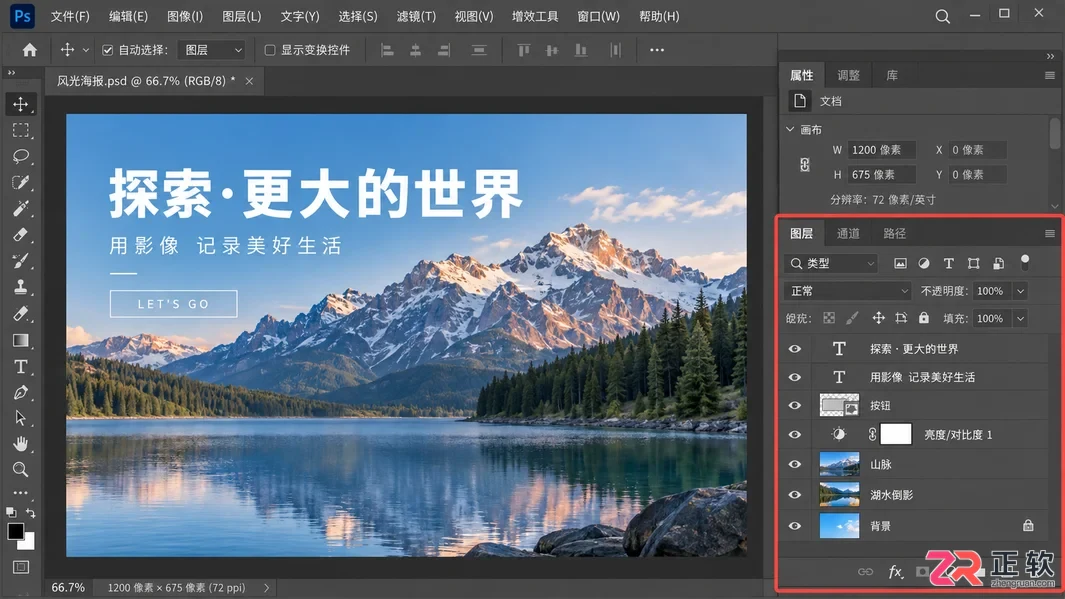The height and width of the screenshot is (599, 1065).
Task: Lock all padlock icon in lock row
Action: (x=924, y=318)
